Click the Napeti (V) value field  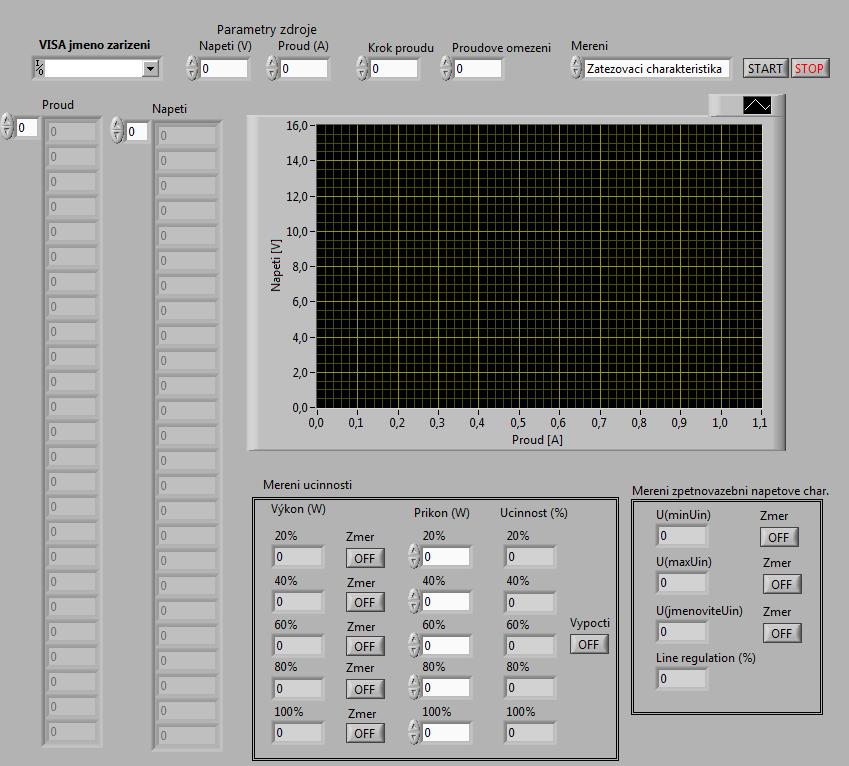[224, 68]
